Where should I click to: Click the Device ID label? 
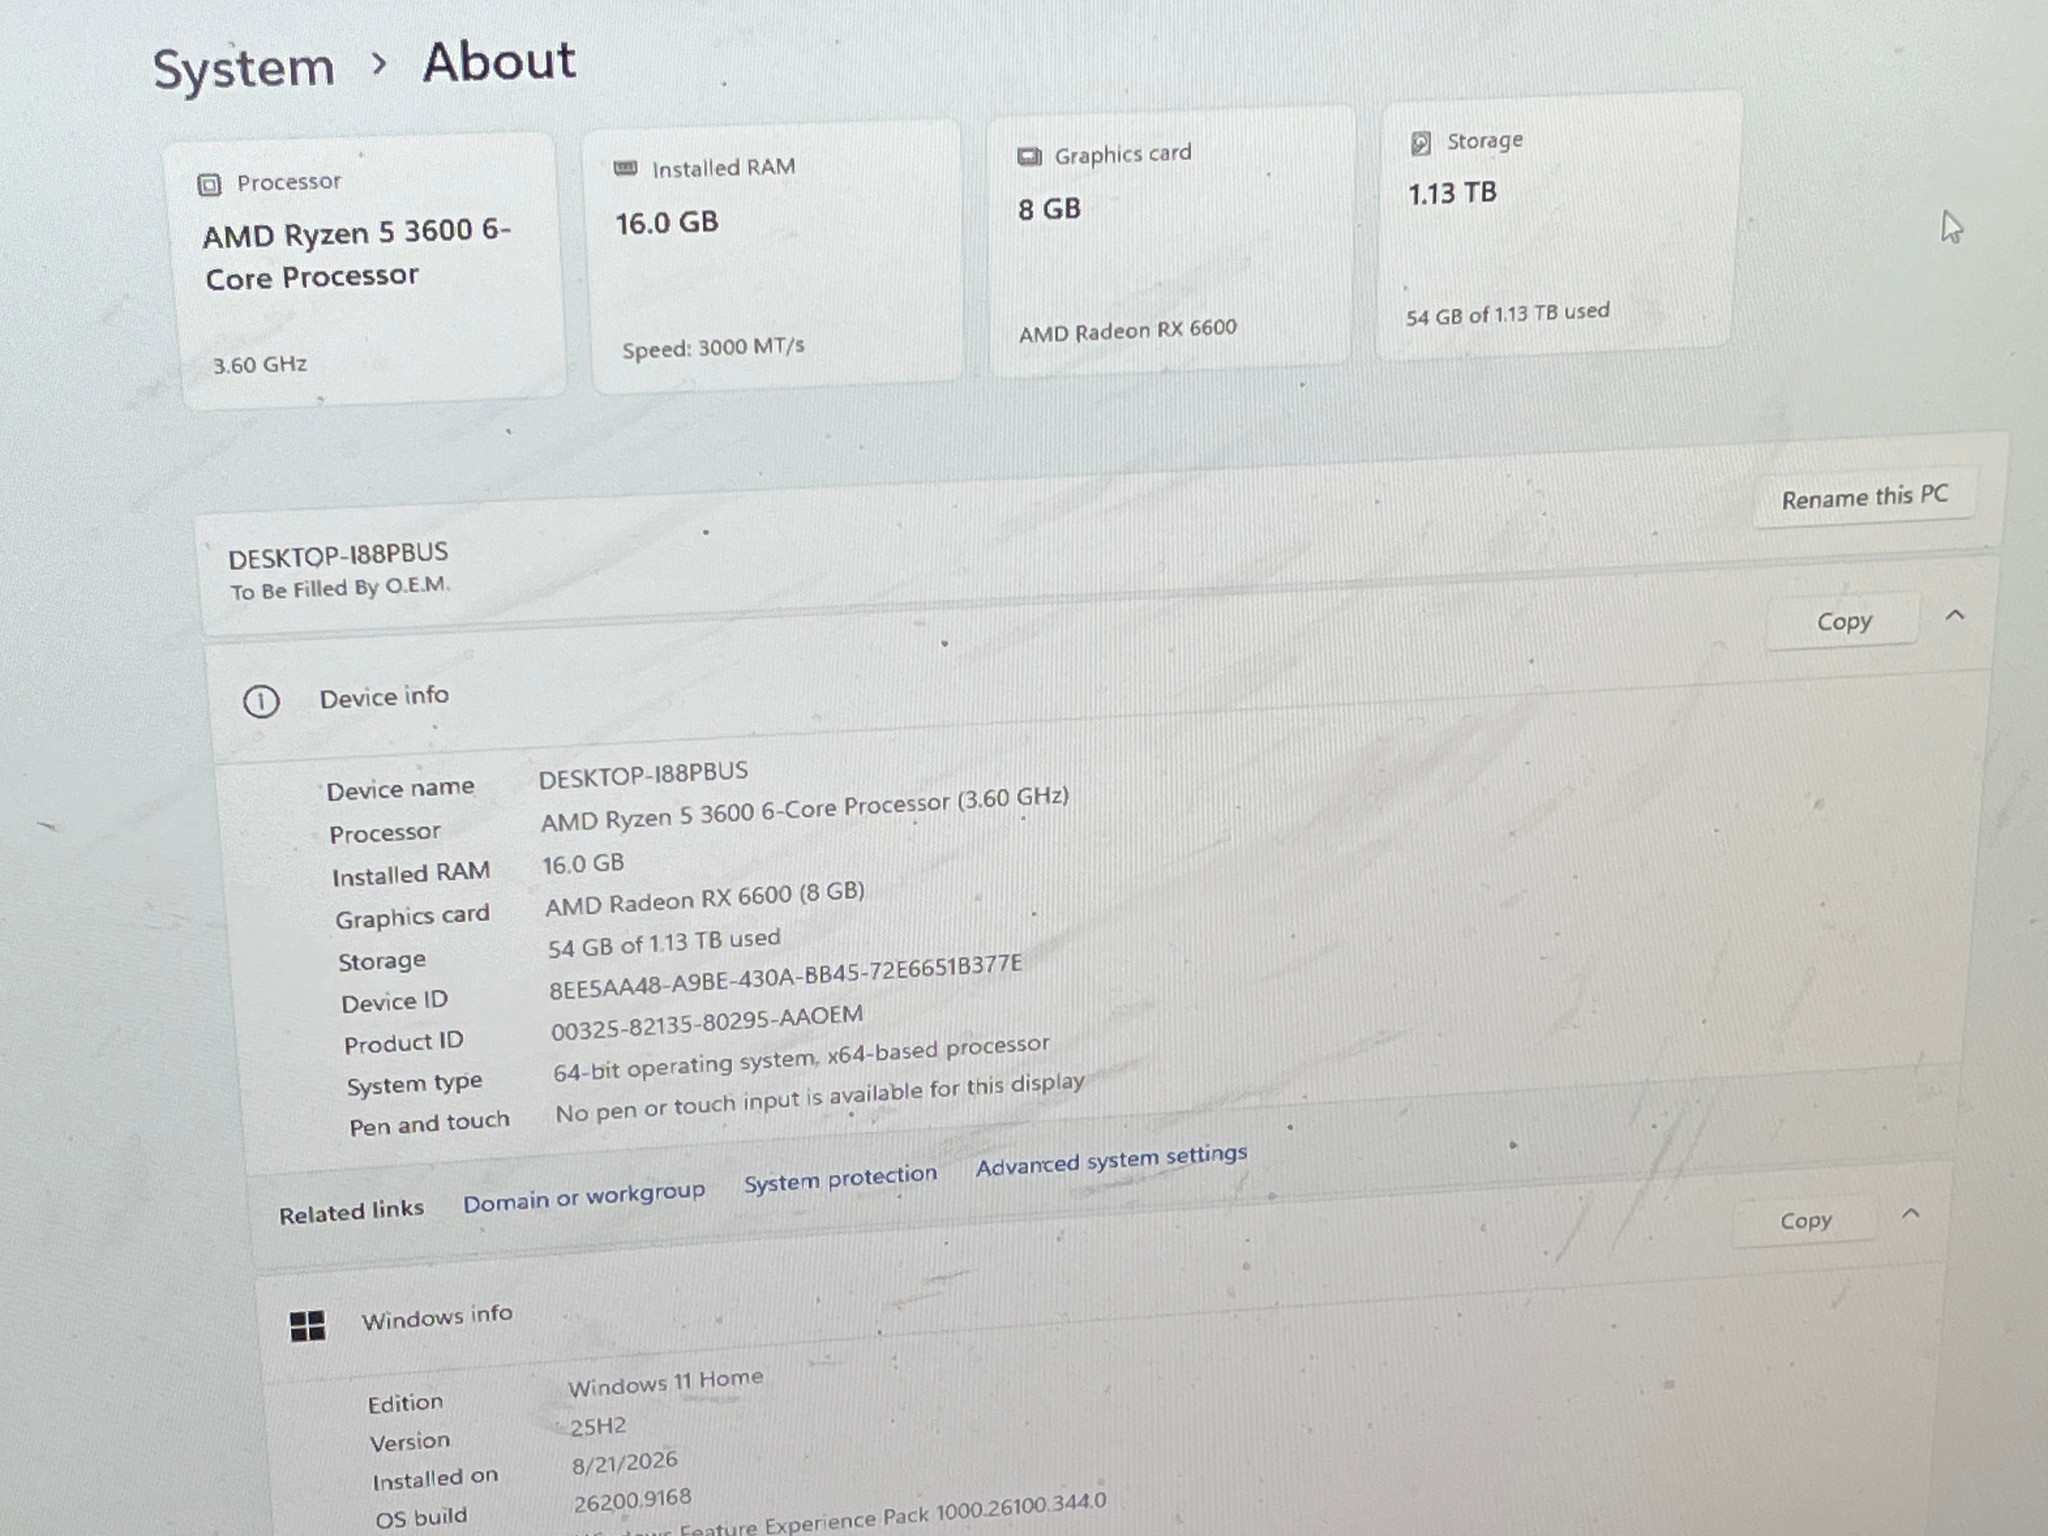(x=394, y=1002)
